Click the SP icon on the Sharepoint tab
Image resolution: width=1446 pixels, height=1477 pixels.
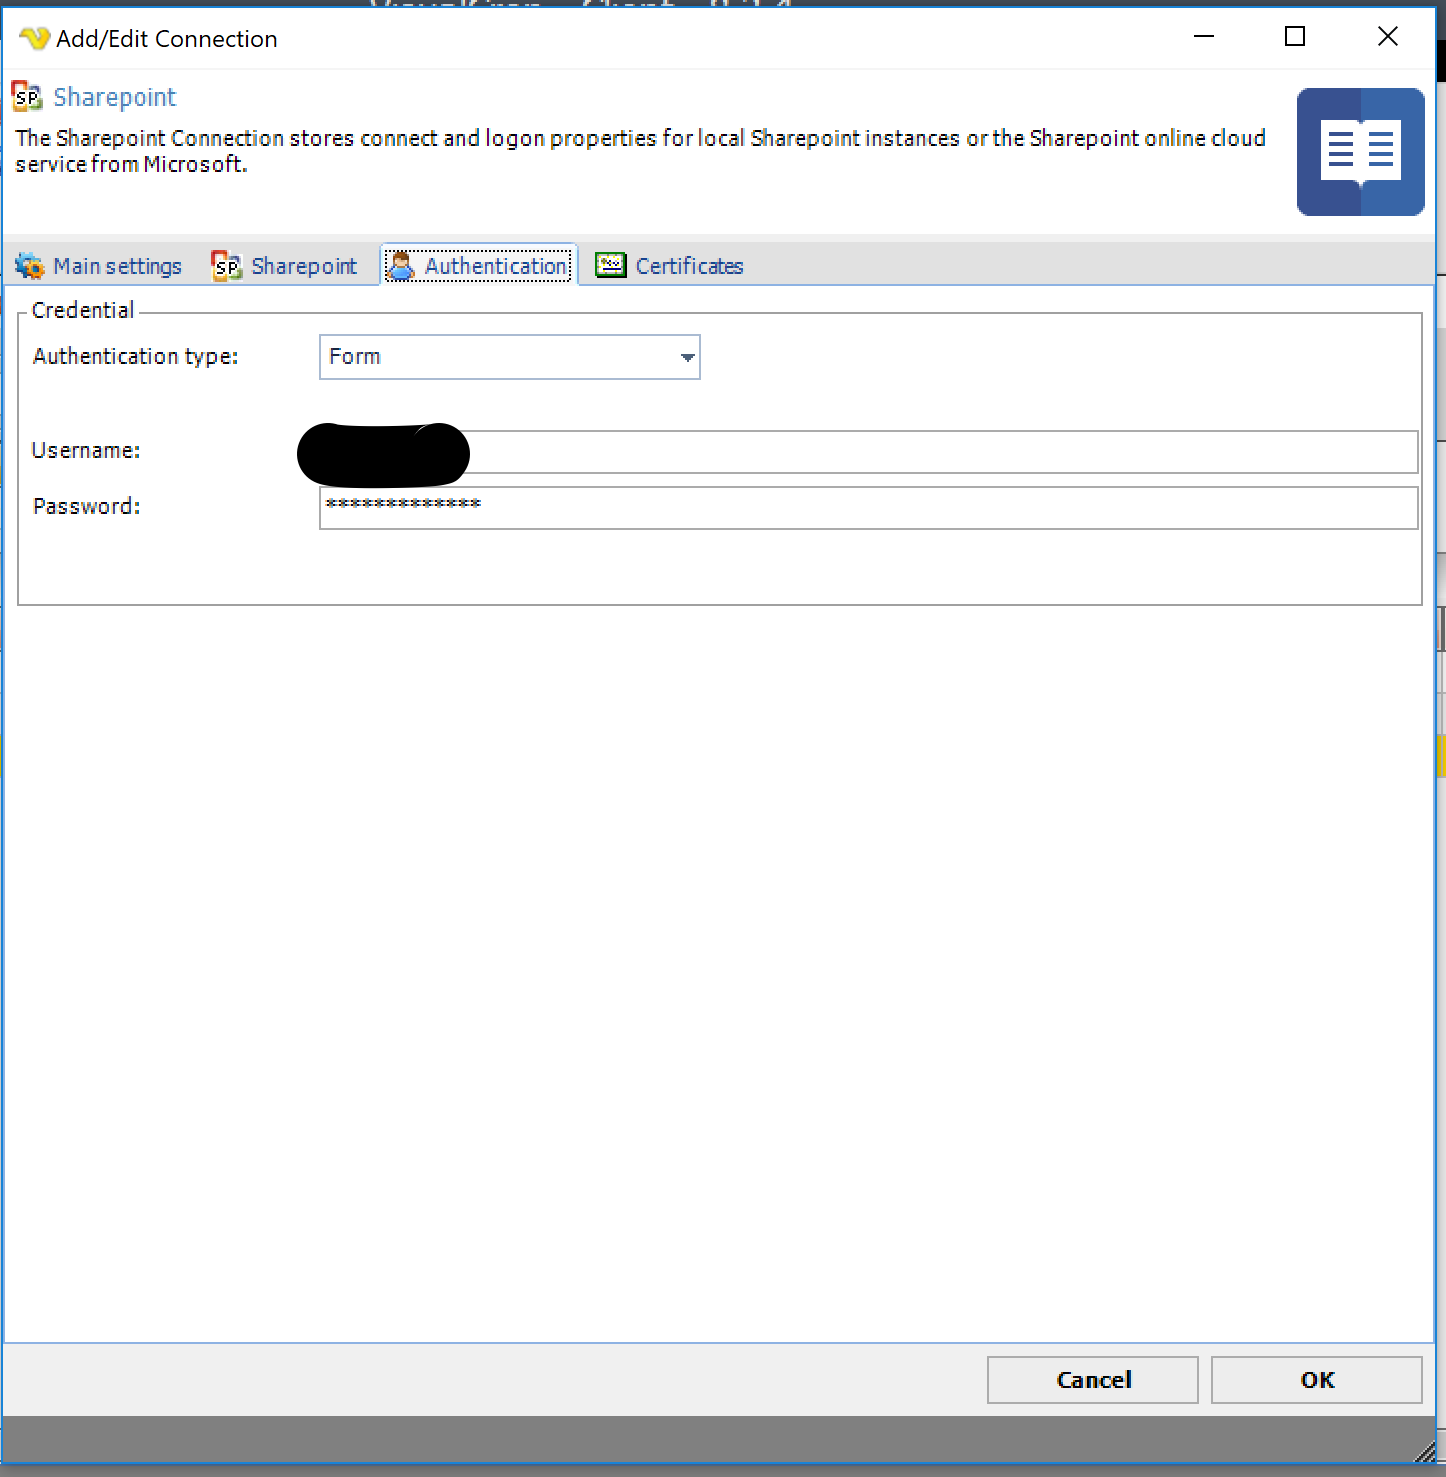pos(227,266)
